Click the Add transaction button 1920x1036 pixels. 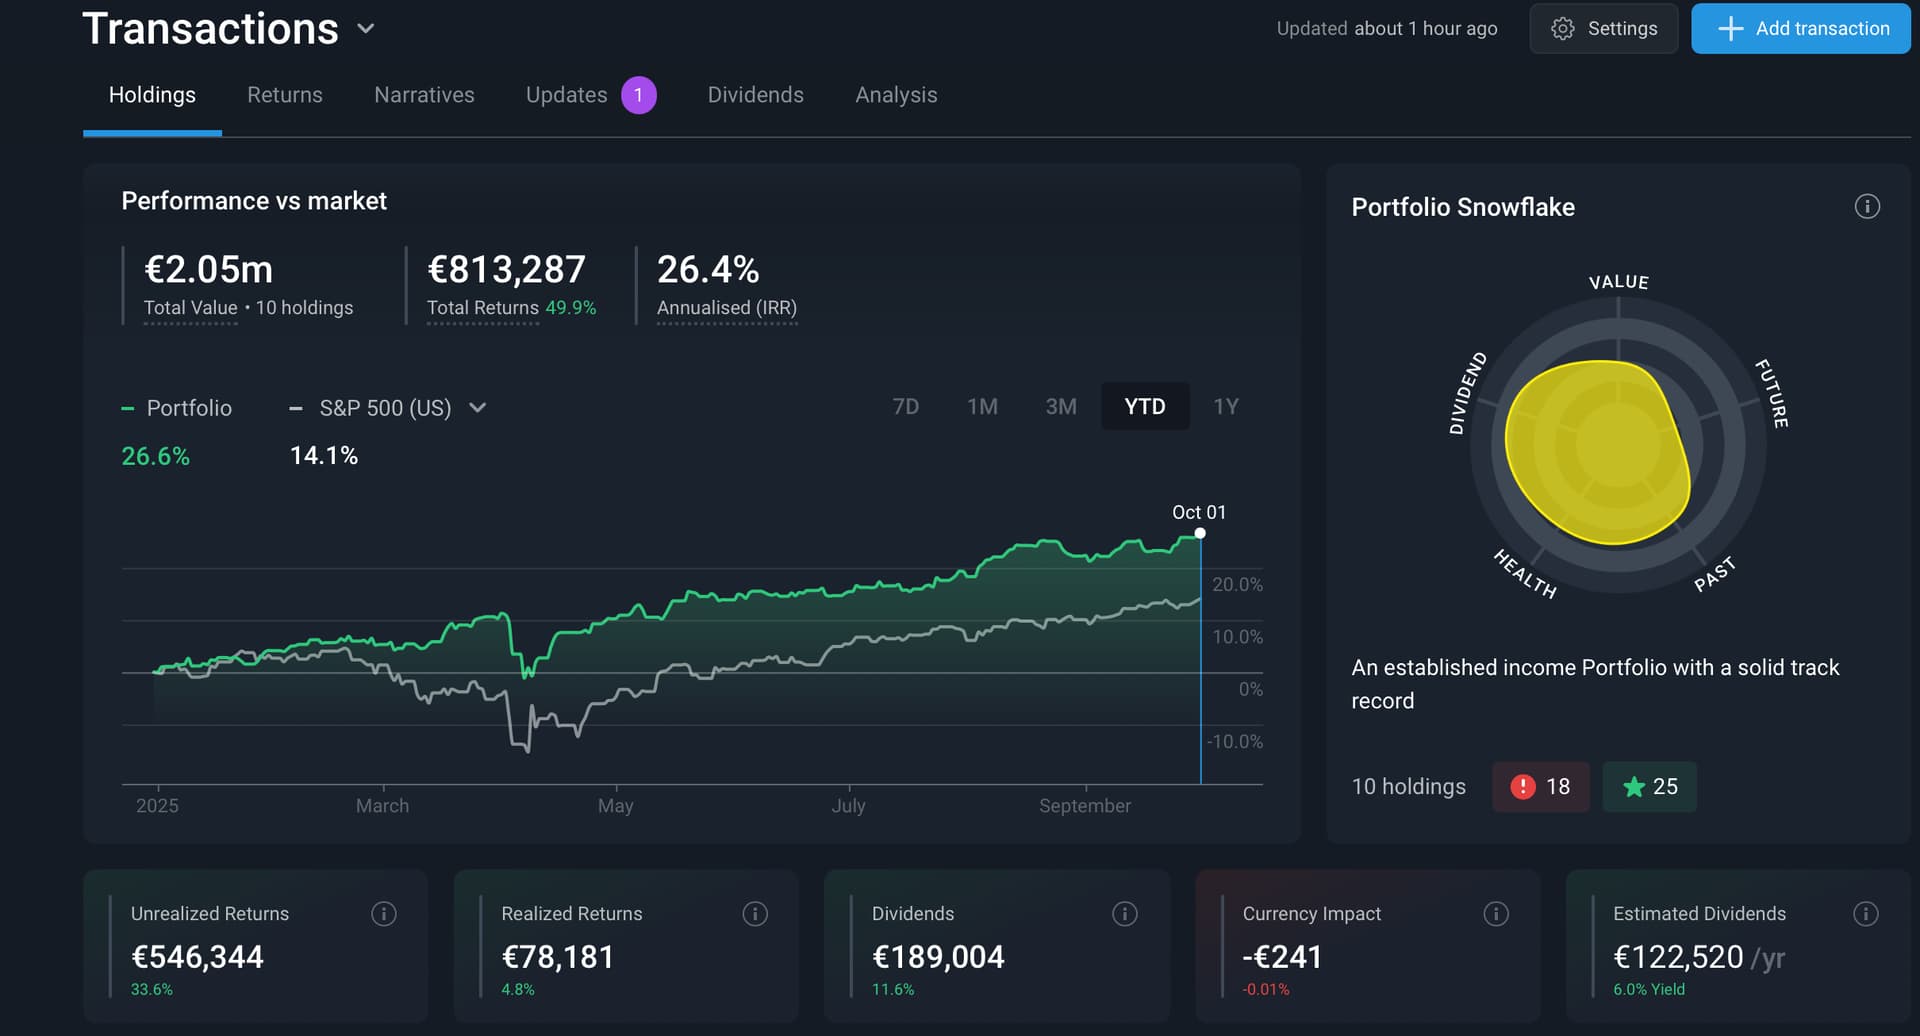(x=1800, y=29)
